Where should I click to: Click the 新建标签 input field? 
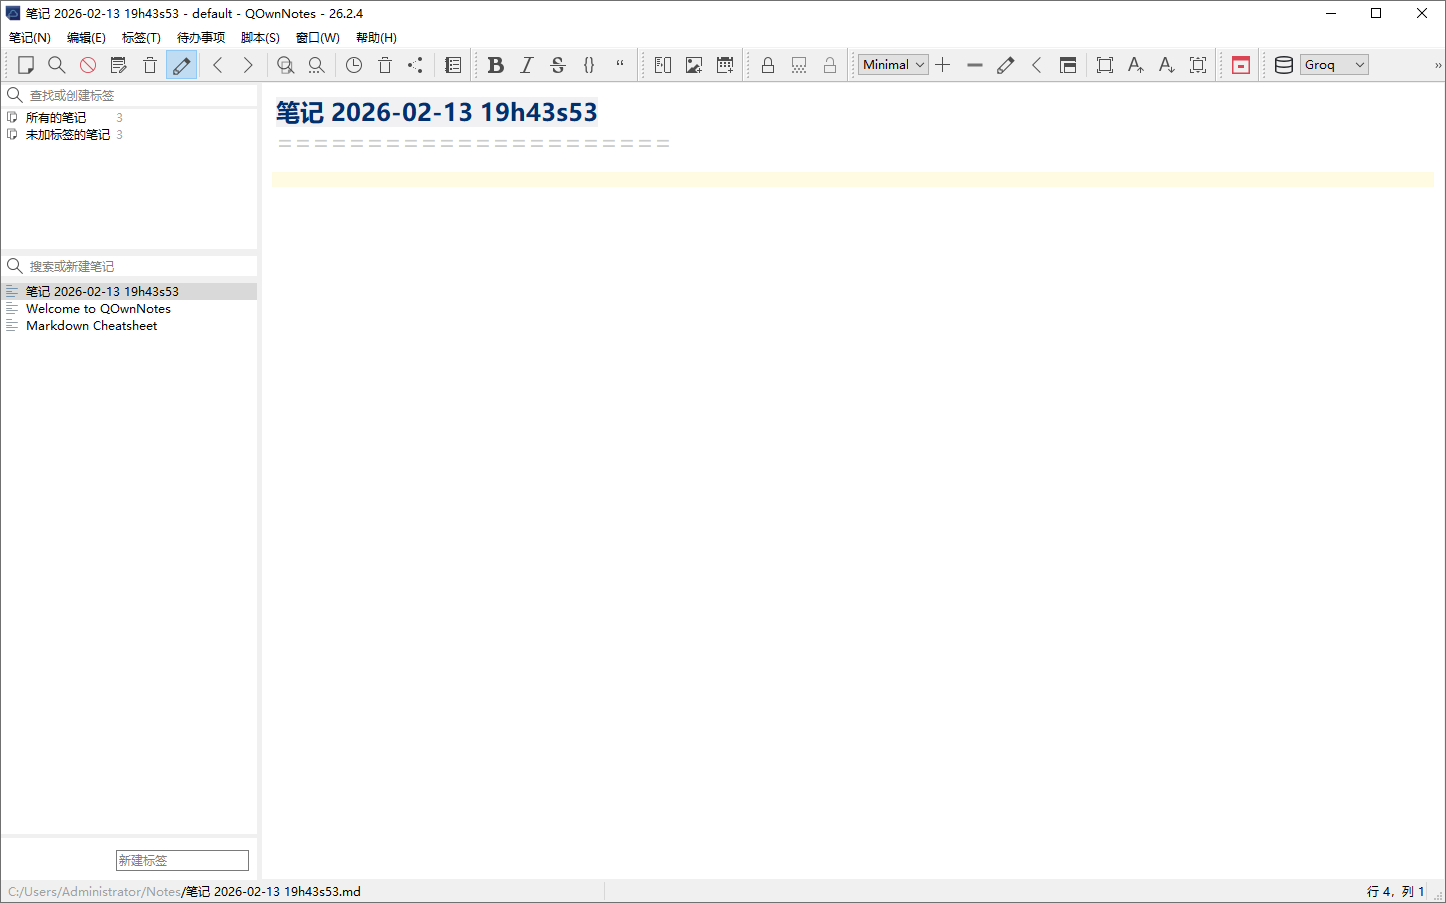pos(182,860)
